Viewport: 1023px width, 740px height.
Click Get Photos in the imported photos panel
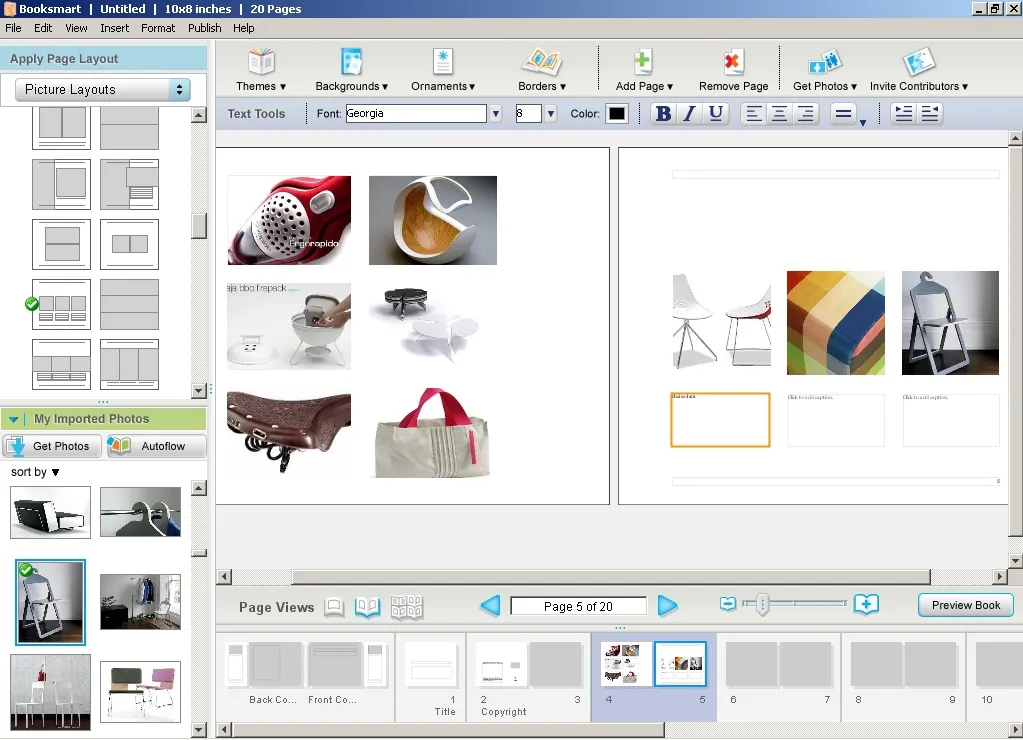pos(52,446)
